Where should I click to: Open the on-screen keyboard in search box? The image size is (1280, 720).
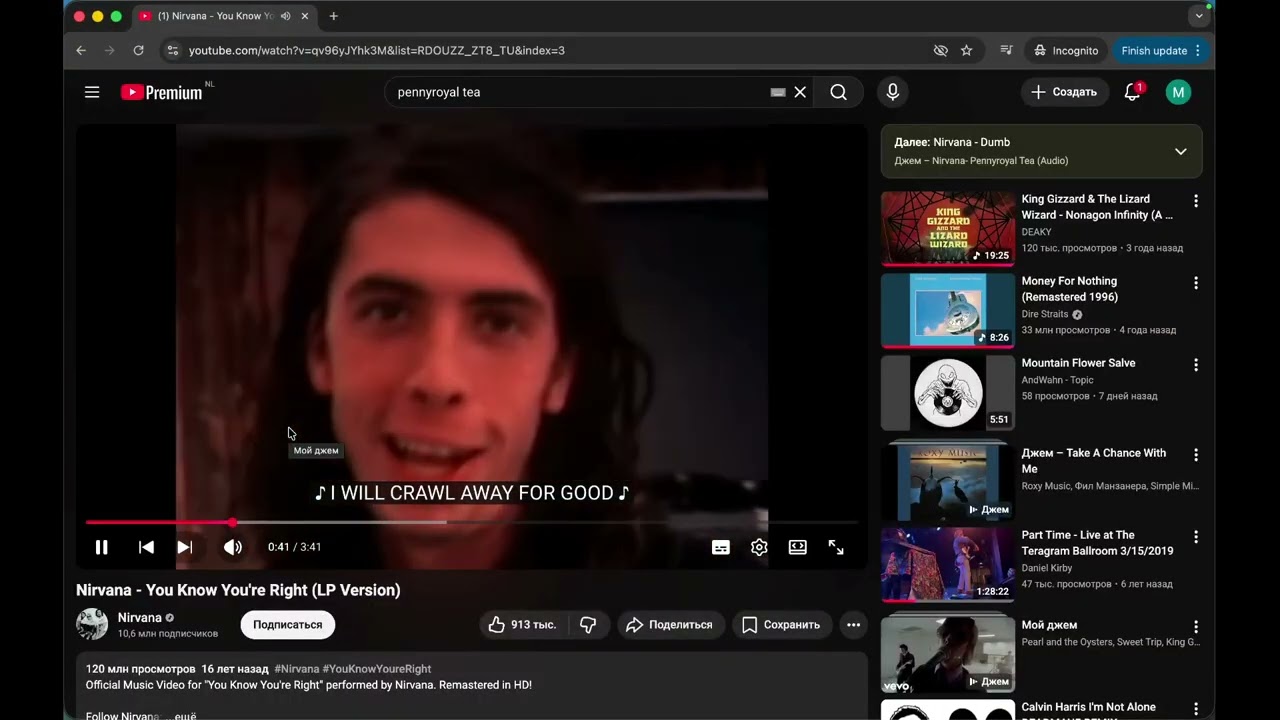(778, 92)
